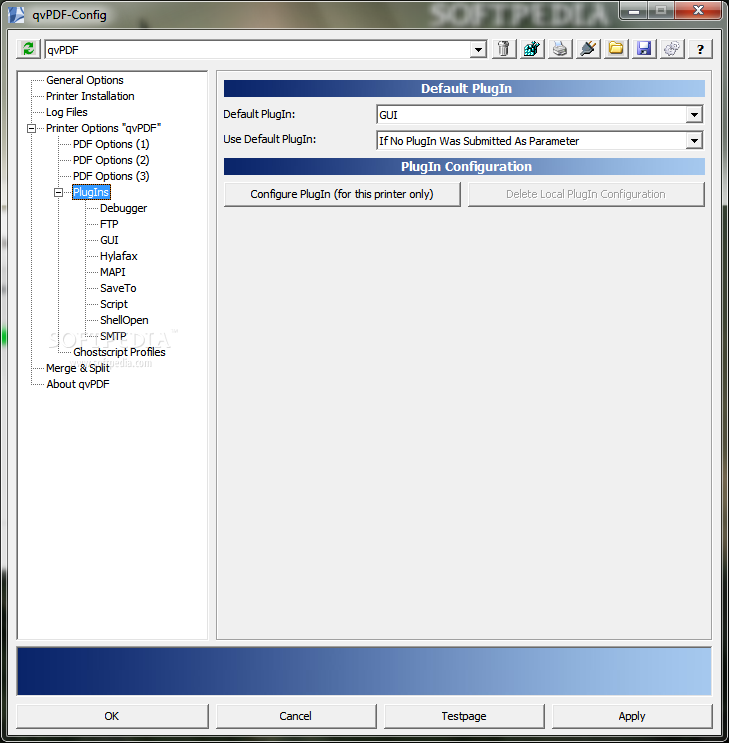729x743 pixels.
Task: Click the Apply button
Action: 632,716
